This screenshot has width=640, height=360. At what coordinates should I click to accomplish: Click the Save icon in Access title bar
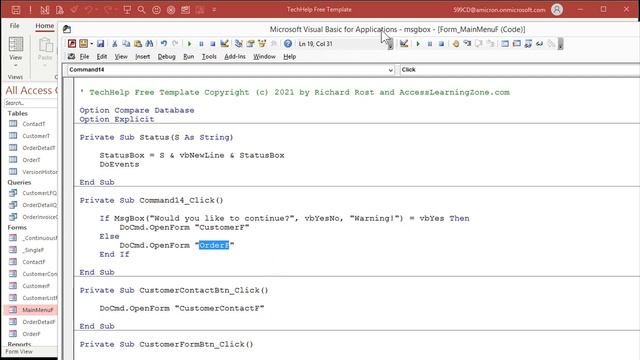[16, 9]
